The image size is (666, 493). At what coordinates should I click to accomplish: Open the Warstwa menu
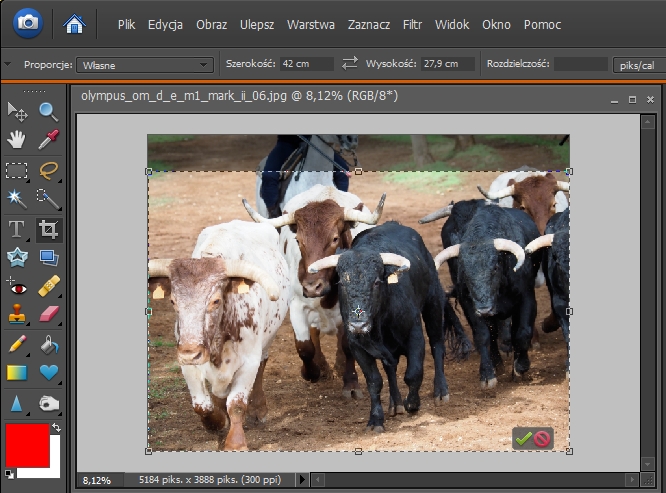pos(310,23)
